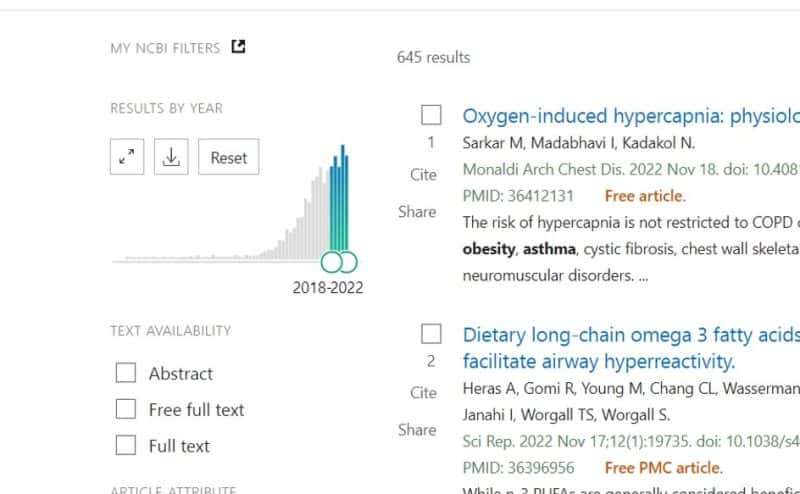Reset the year range filter

coord(228,157)
